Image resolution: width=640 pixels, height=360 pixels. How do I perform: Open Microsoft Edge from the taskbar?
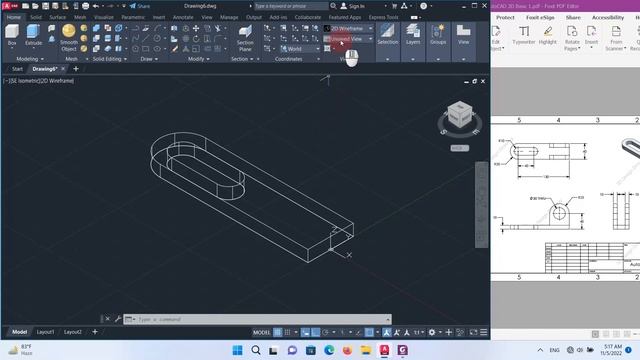tap(329, 350)
